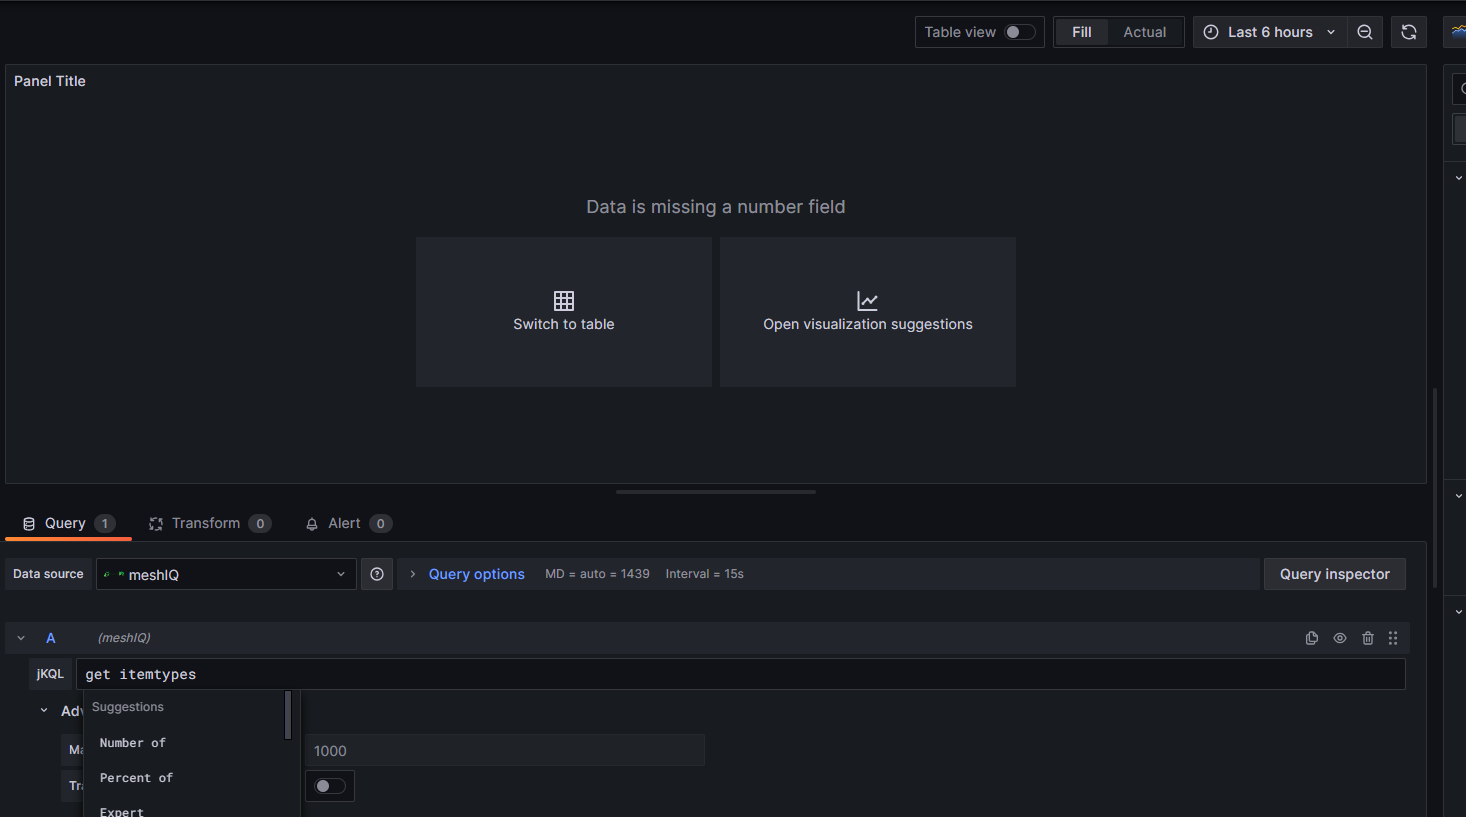This screenshot has width=1466, height=817.
Task: Switch to the Alert tab
Action: (x=349, y=523)
